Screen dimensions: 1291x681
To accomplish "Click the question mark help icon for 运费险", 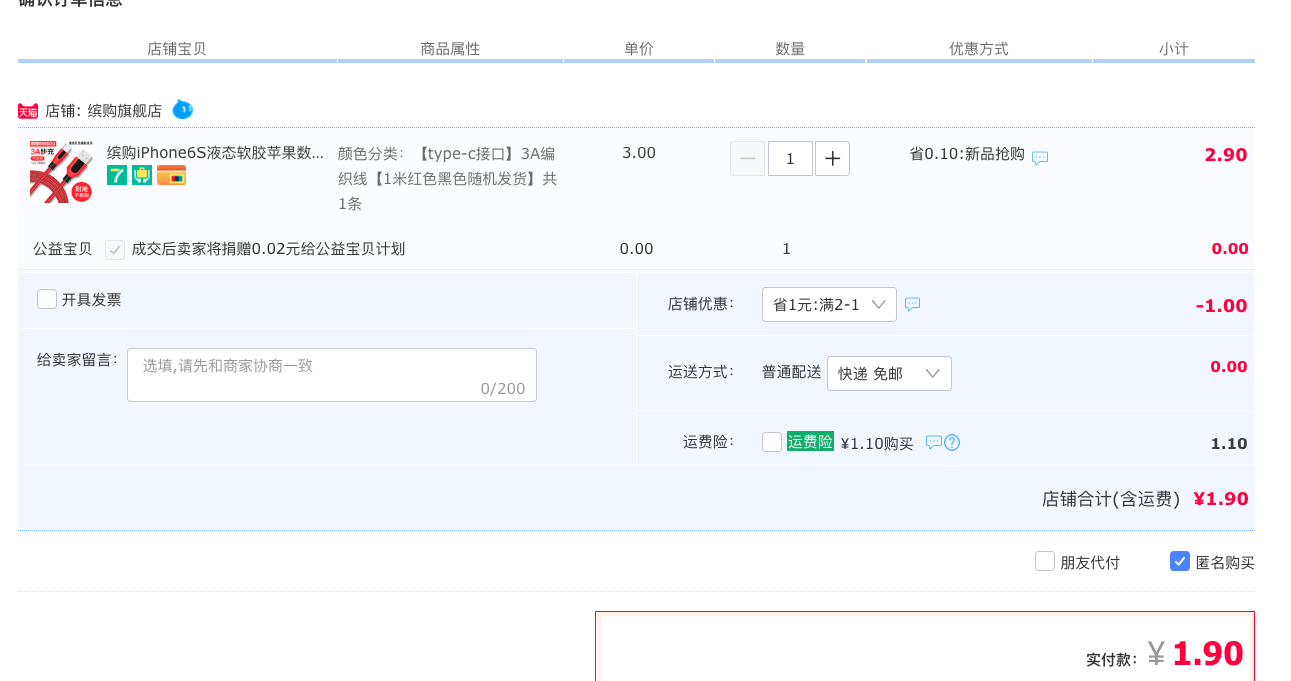I will [952, 442].
